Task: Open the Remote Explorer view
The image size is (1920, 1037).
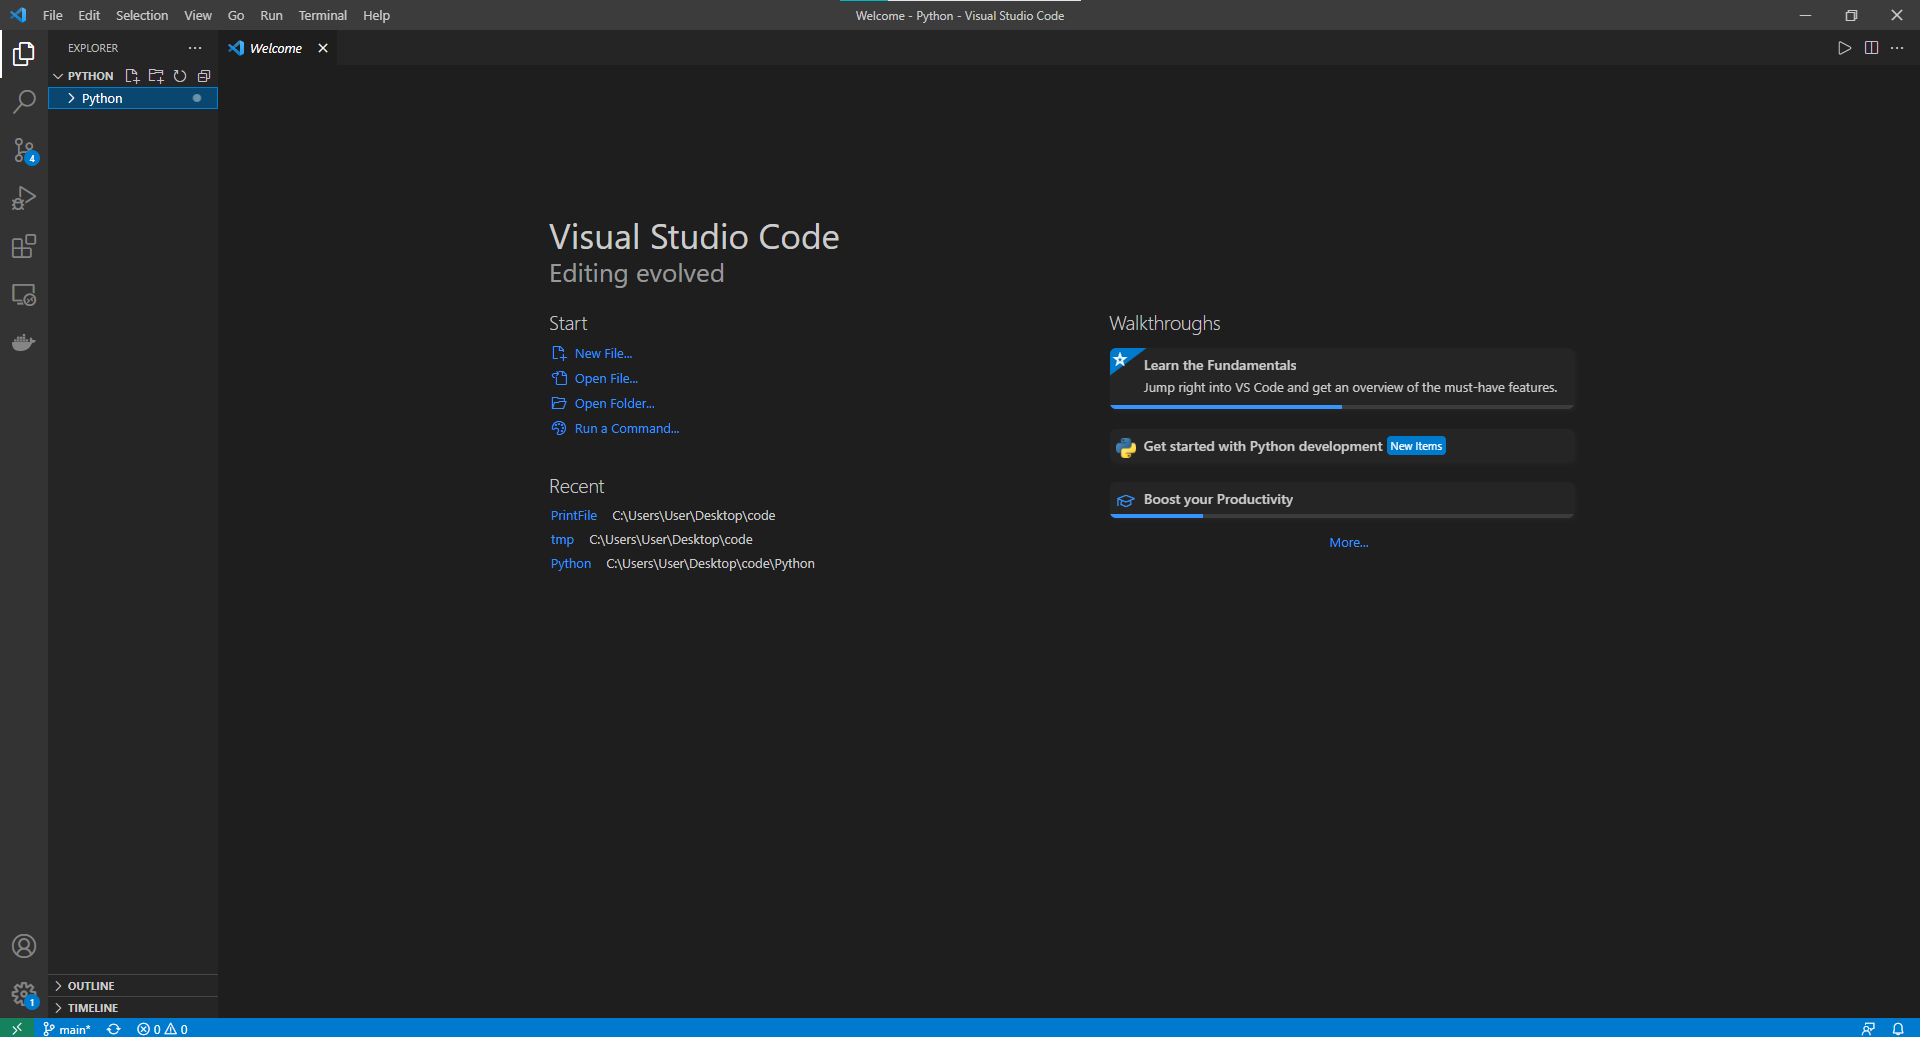Action: pyautogui.click(x=24, y=295)
